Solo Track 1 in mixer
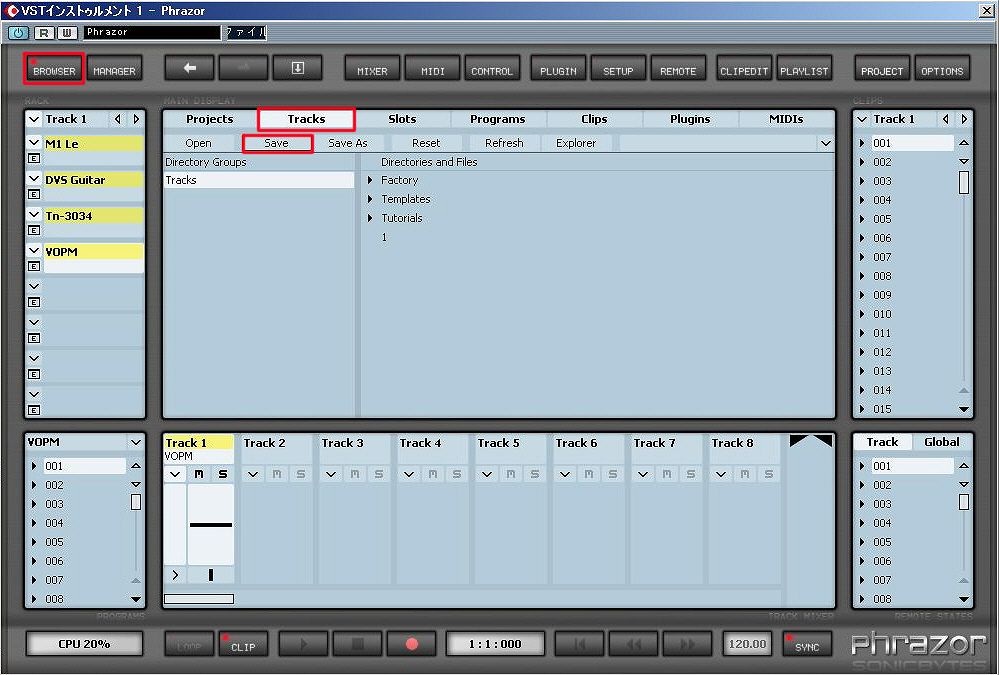This screenshot has height=675, width=999. [x=222, y=474]
